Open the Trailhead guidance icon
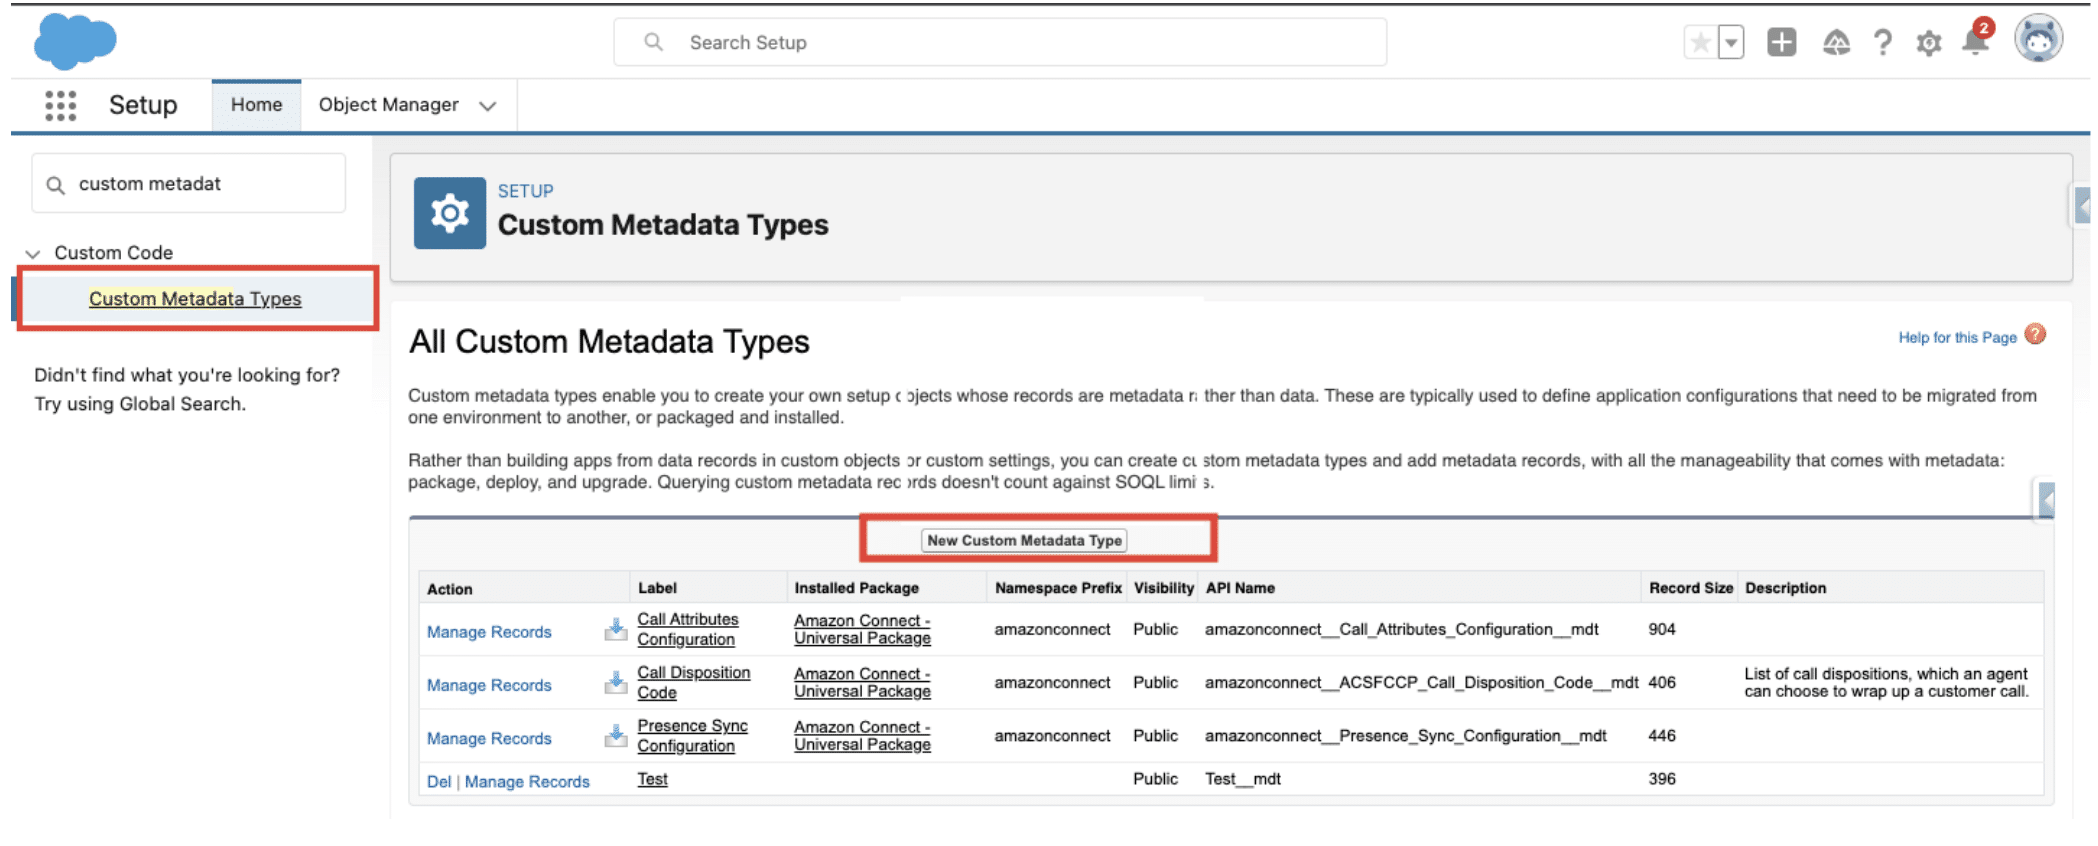This screenshot has width=2098, height=846. coord(1836,43)
